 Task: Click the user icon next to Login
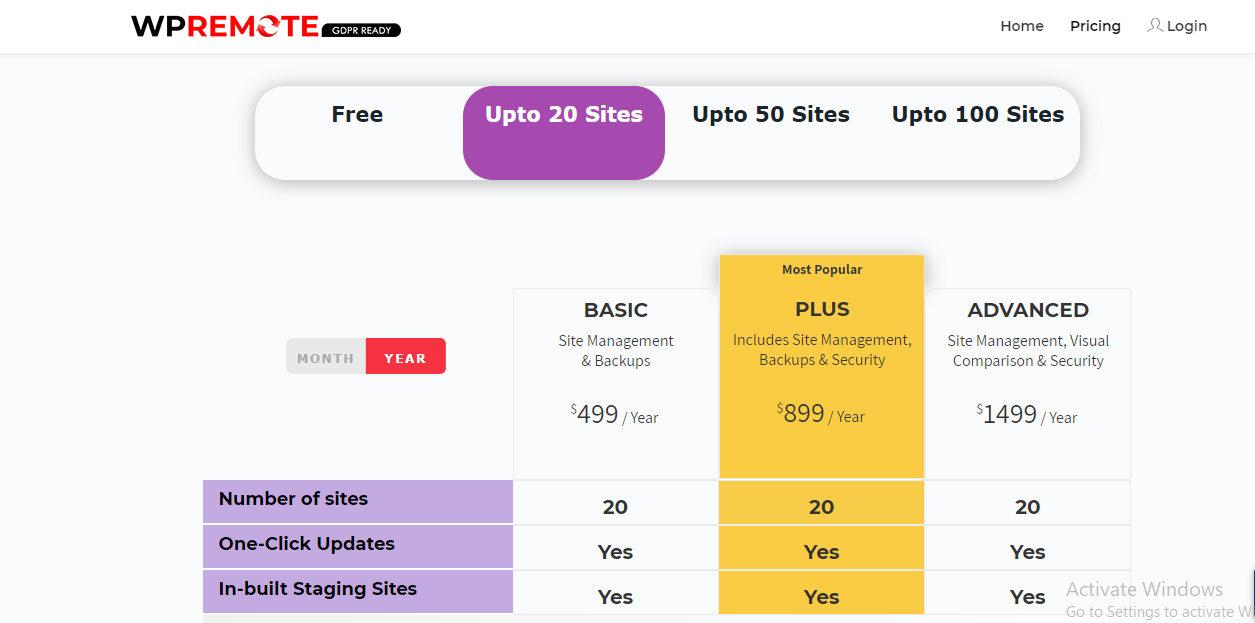(x=1155, y=25)
